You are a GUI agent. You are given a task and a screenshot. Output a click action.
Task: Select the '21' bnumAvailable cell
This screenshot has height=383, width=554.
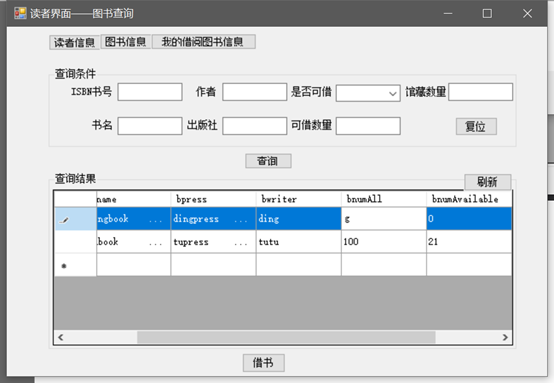point(469,242)
